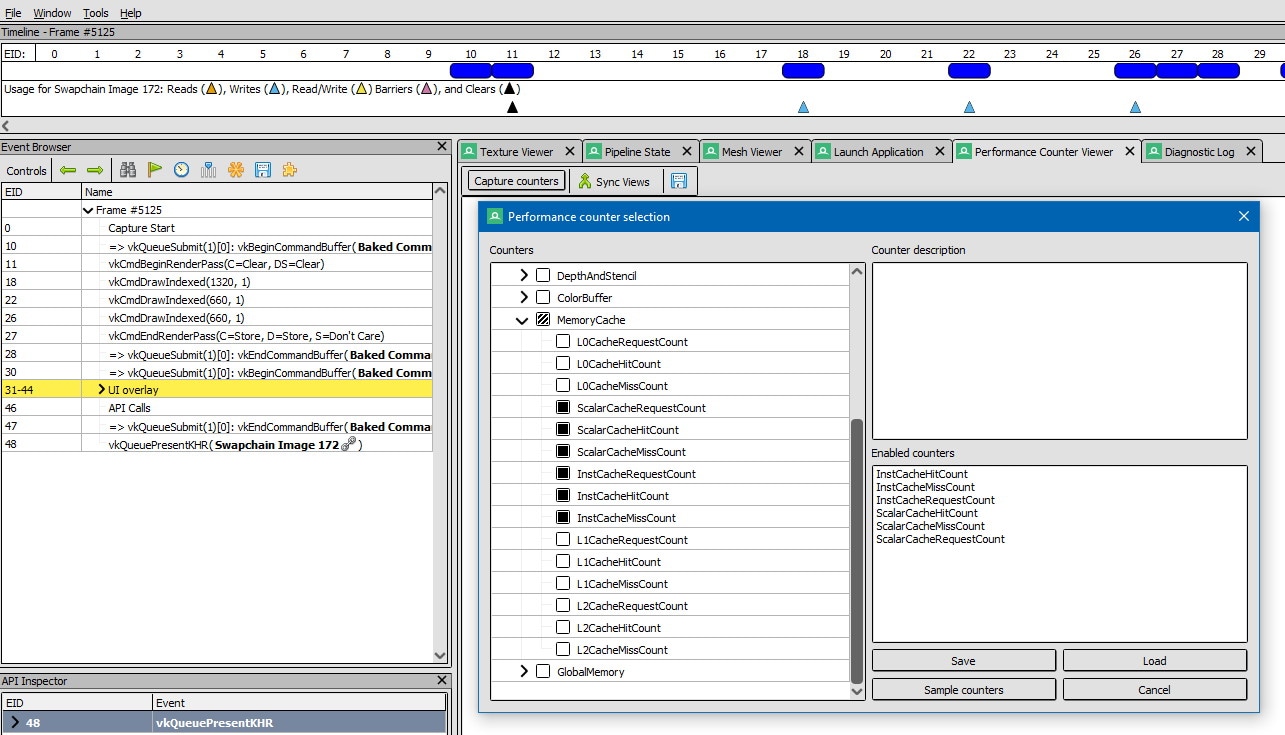Click the green forward arrow in Event Browser
Image resolution: width=1285 pixels, height=735 pixels.
tap(95, 170)
